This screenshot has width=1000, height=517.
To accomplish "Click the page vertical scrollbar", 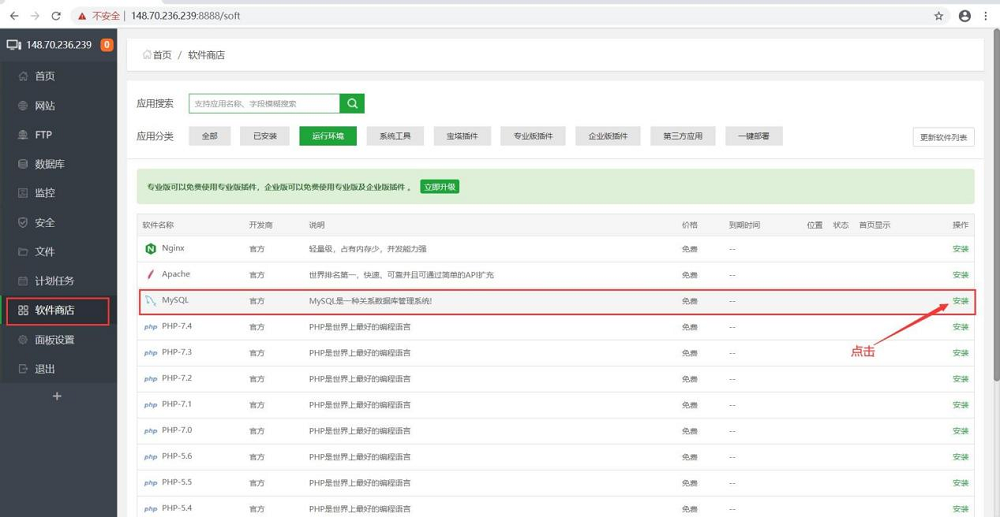I will [996, 207].
